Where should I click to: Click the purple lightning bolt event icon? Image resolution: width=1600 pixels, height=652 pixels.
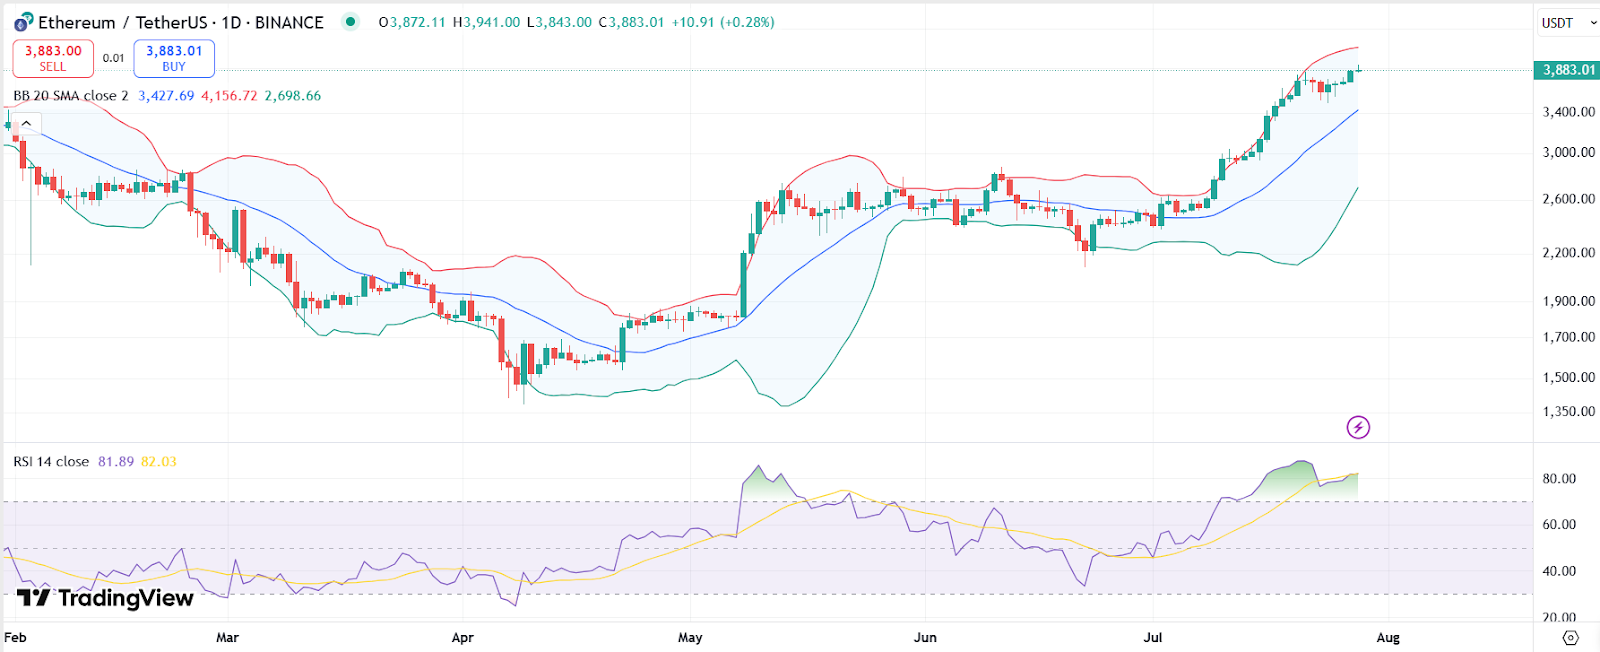pos(1357,428)
